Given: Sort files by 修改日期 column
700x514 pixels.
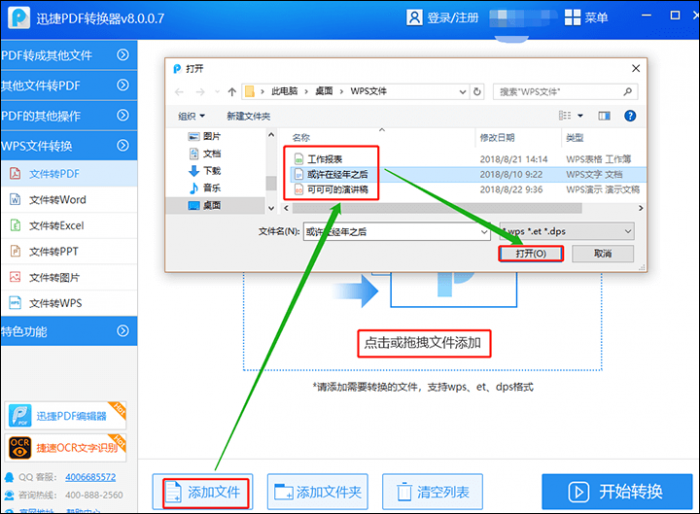Looking at the screenshot, I should 497,138.
